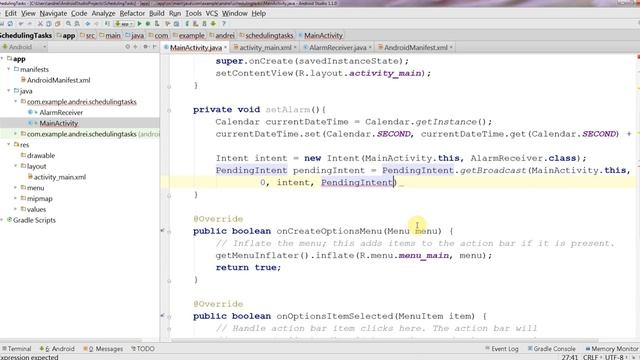Screen dimensions: 640x360
Task: Open the Edit menu
Action: click(x=11, y=13)
